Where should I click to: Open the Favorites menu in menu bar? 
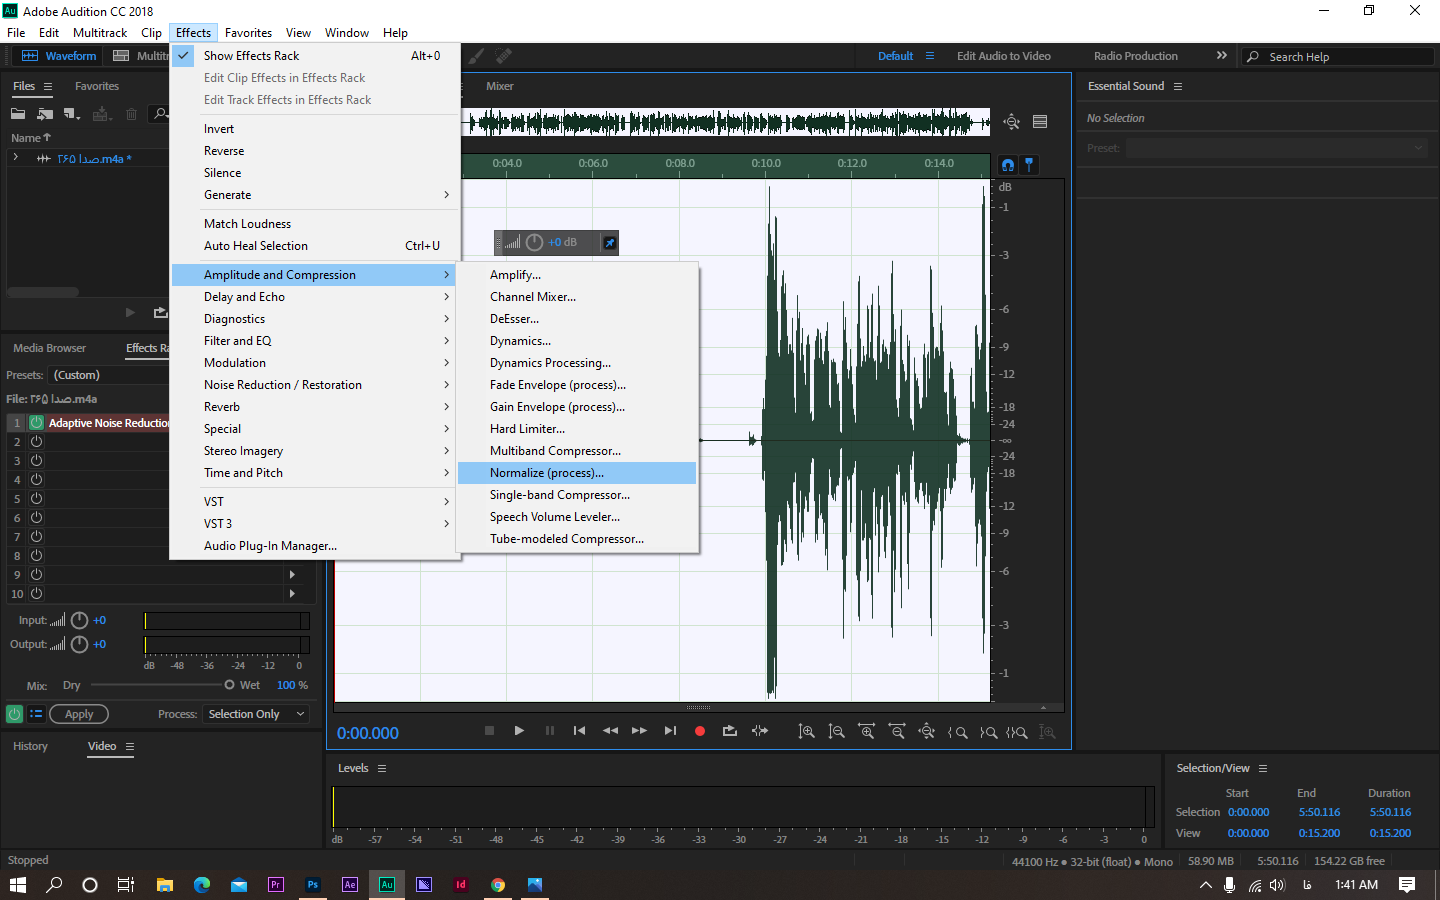[x=248, y=33]
